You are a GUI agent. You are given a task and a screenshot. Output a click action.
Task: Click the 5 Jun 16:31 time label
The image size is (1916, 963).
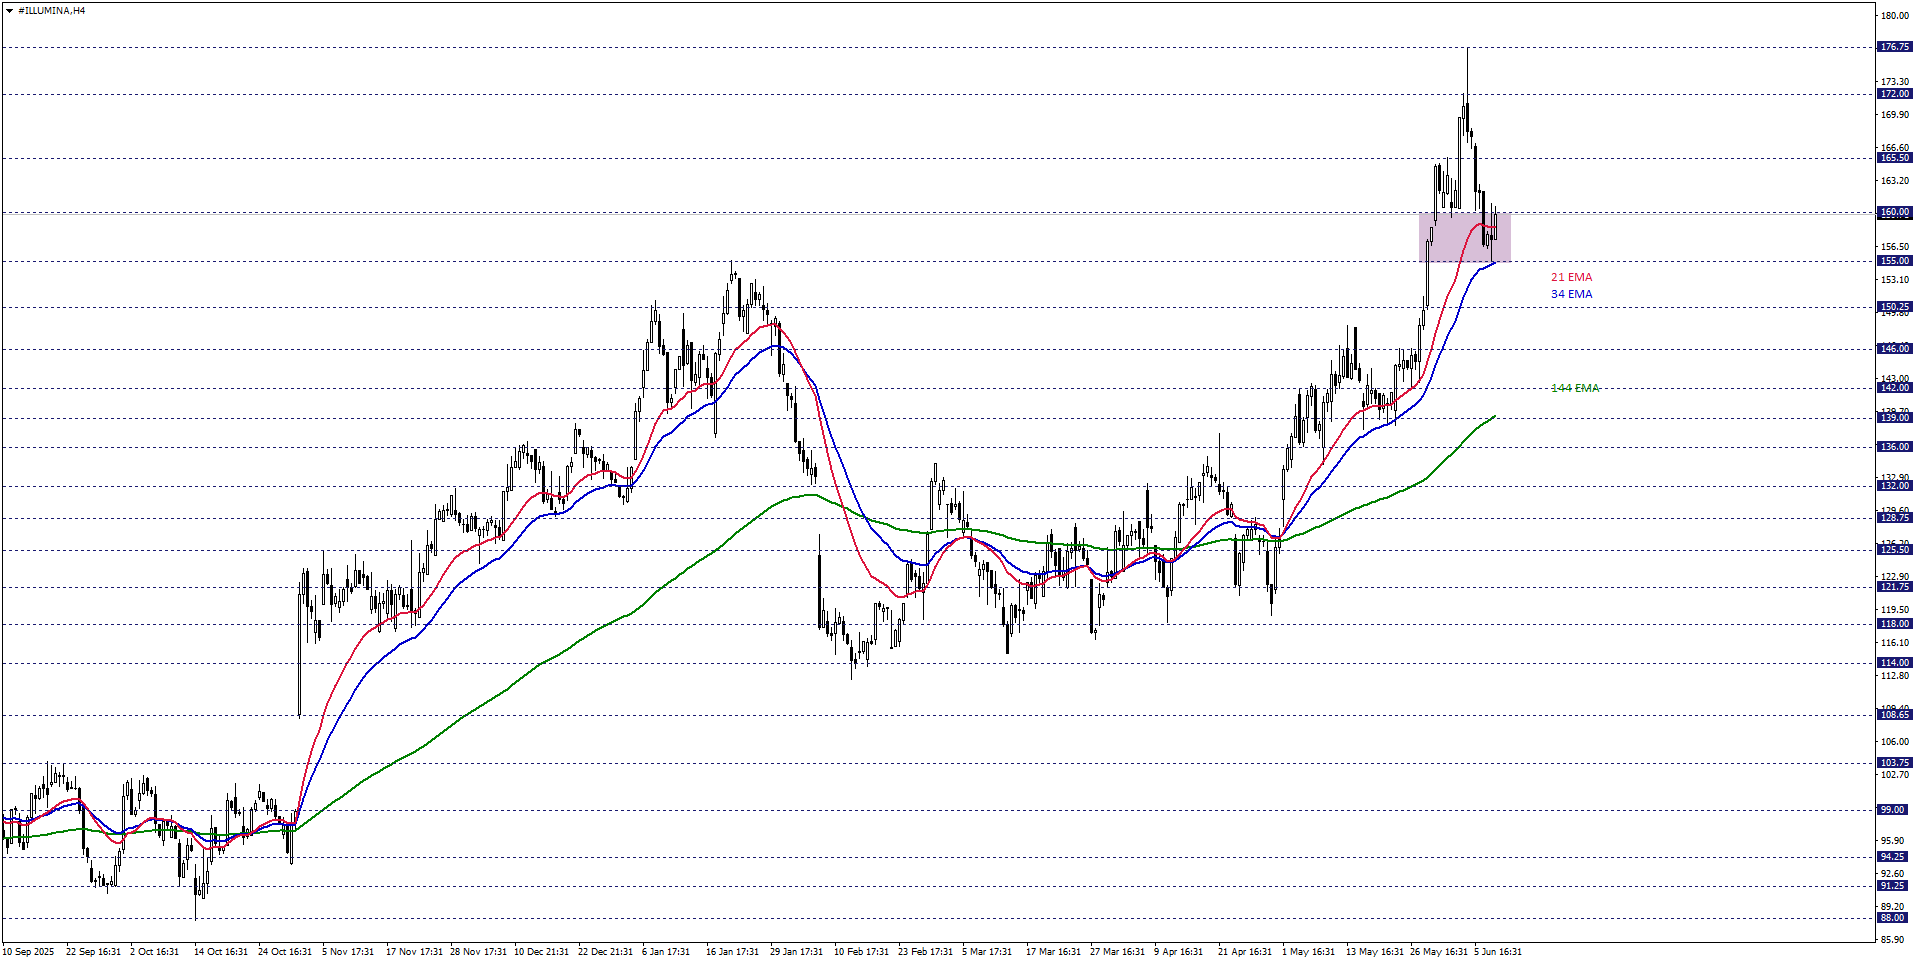(1498, 952)
